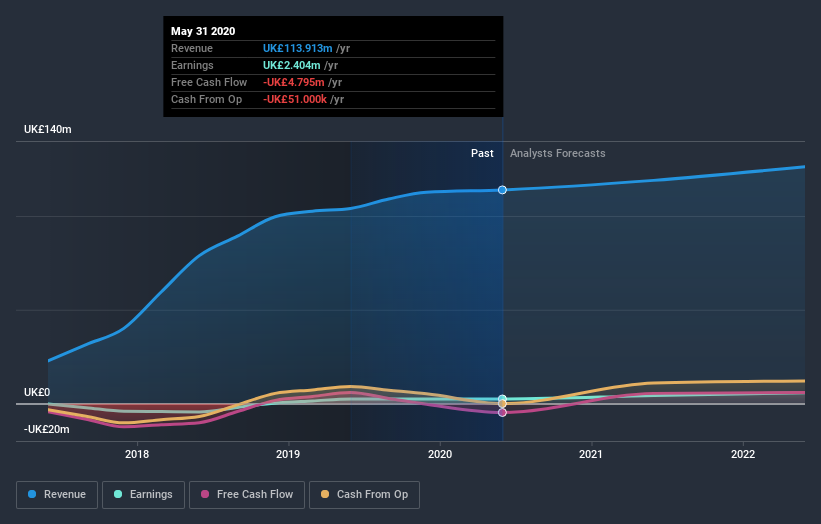Click the 'Cash From Op' row label in tooltip

coord(206,99)
